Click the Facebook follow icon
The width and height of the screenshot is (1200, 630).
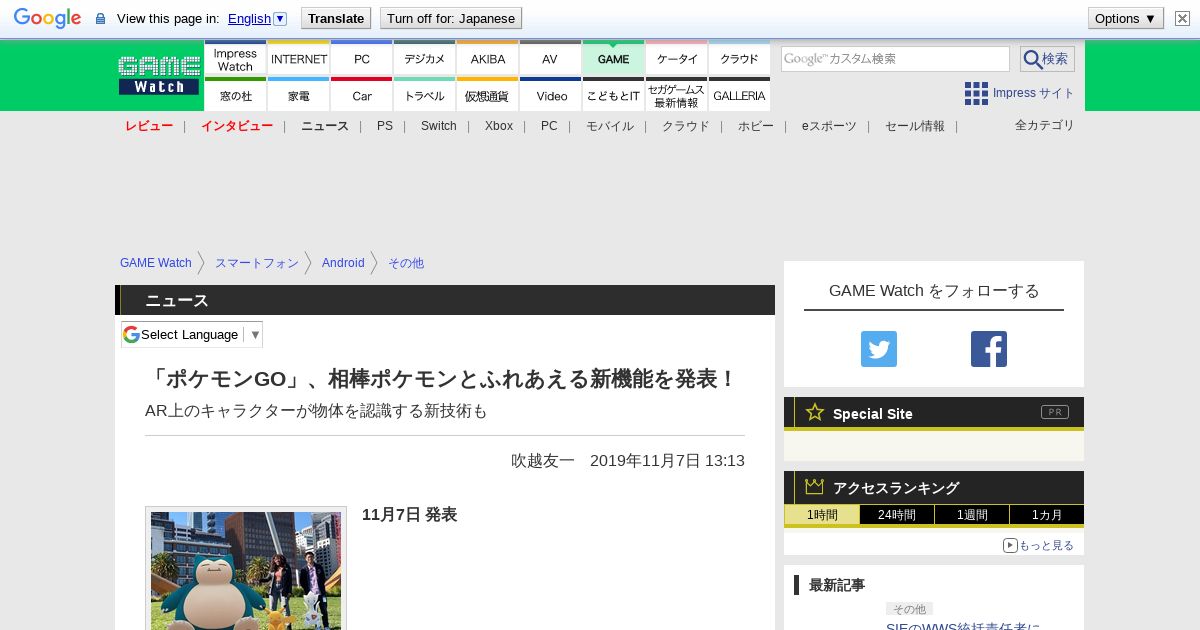tap(989, 349)
